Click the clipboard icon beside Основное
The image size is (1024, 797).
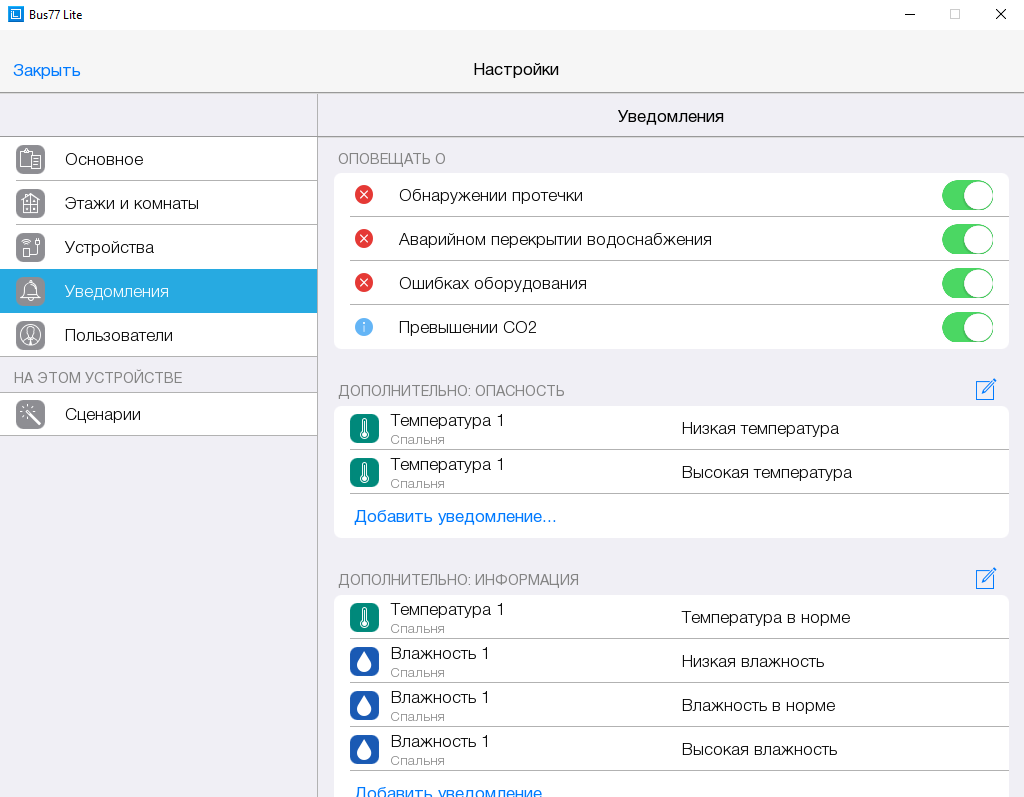(x=31, y=159)
